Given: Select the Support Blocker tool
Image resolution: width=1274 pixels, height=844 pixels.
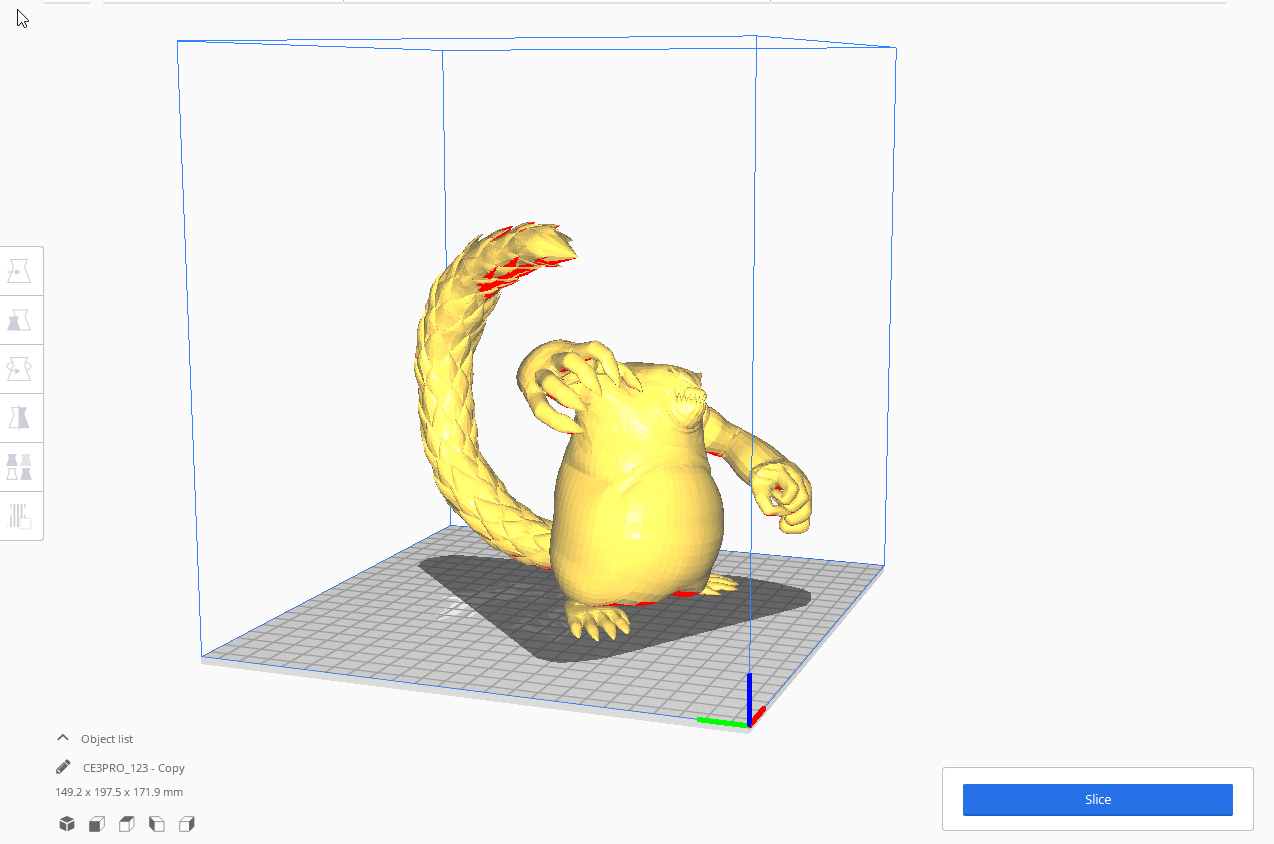Looking at the screenshot, I should tap(21, 516).
